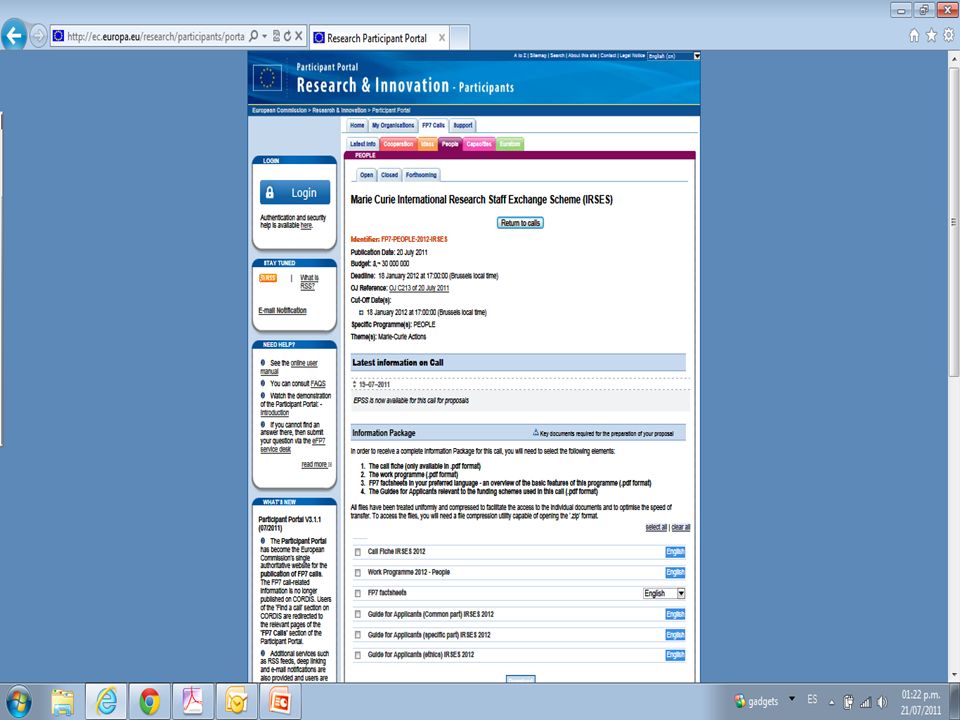Collapse the 19-07-2011 news entry
This screenshot has height=720, width=960.
point(354,384)
